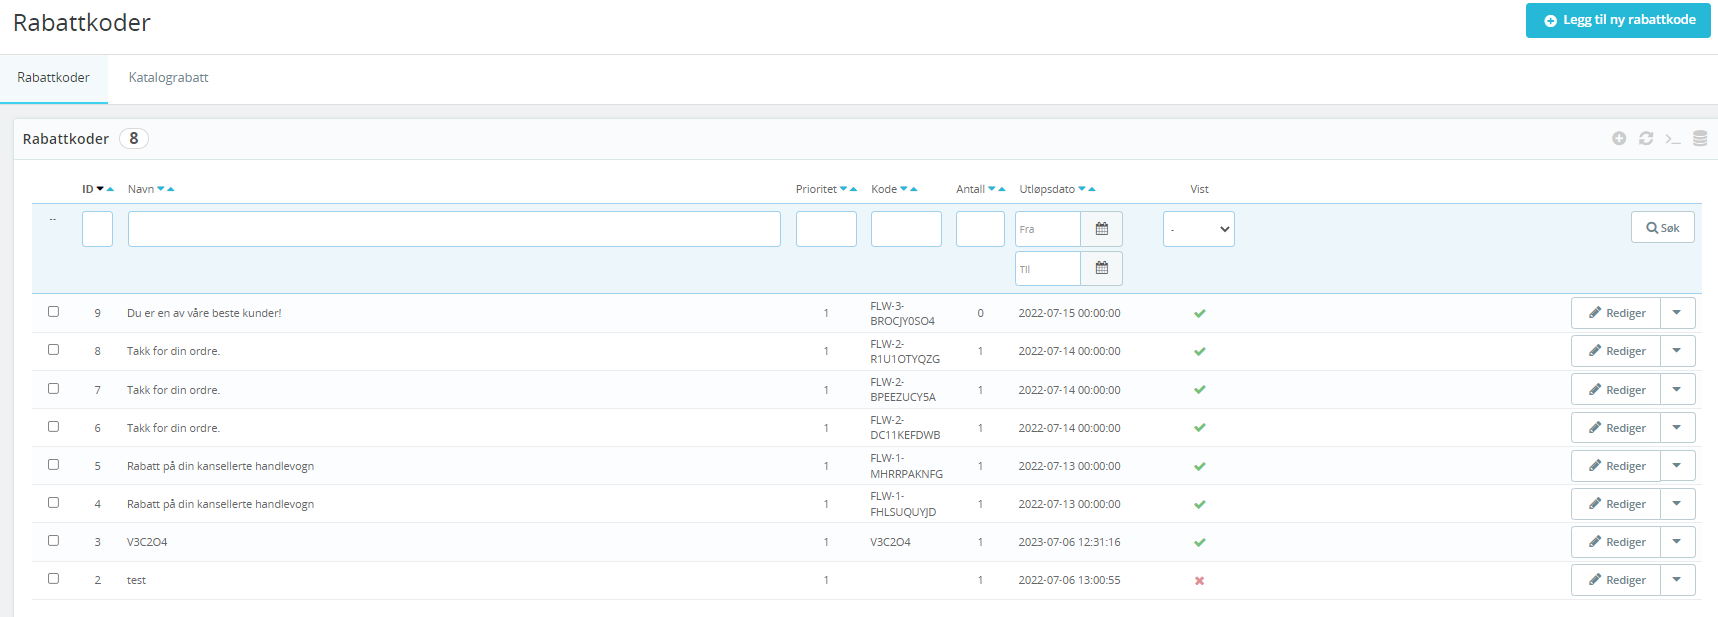Screen dimensions: 1718x617
Task: Switch to the Katalograbatt tab
Action: click(x=168, y=78)
